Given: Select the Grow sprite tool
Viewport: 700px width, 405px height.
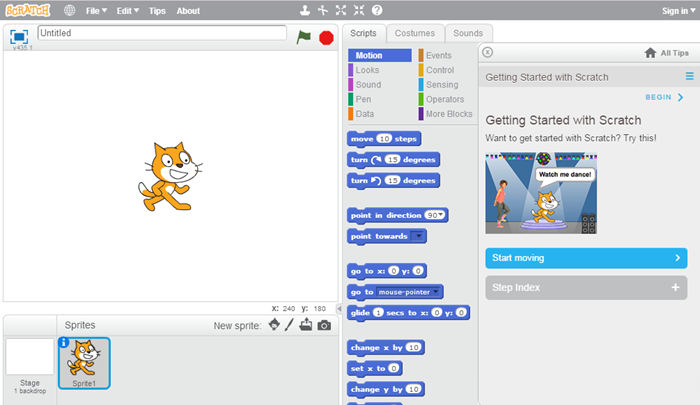Looking at the screenshot, I should pos(341,10).
